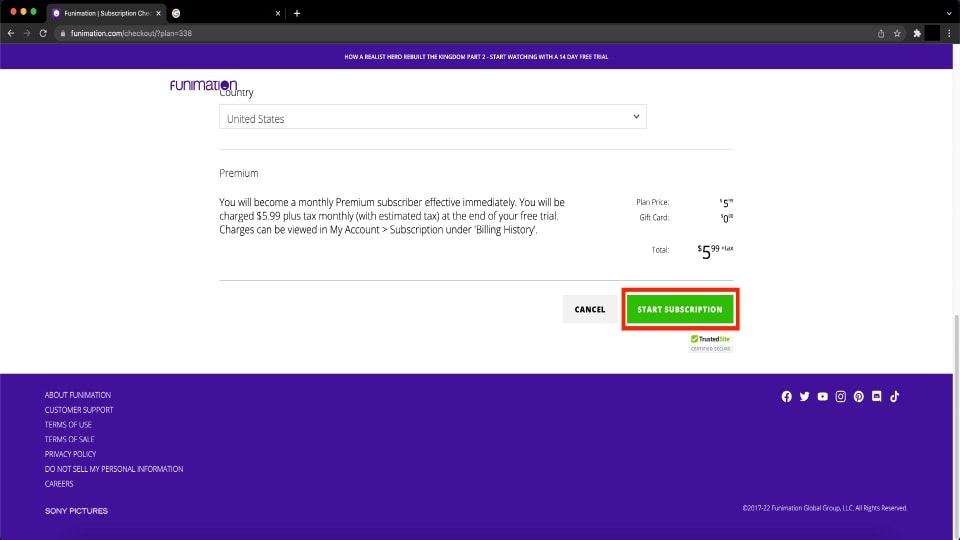Click the Gift Card amount

pos(726,218)
